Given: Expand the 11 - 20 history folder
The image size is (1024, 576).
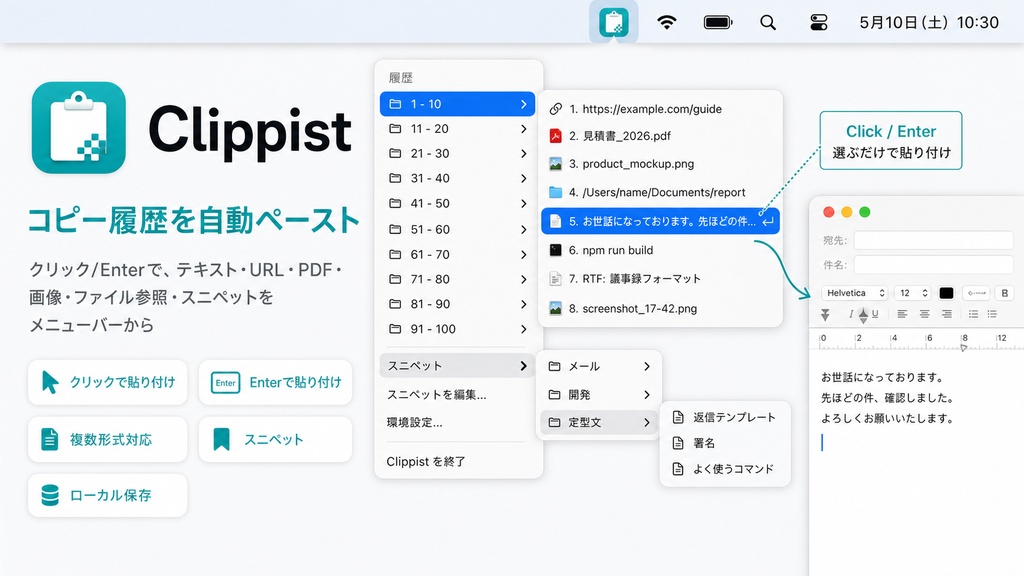Looking at the screenshot, I should (x=457, y=129).
